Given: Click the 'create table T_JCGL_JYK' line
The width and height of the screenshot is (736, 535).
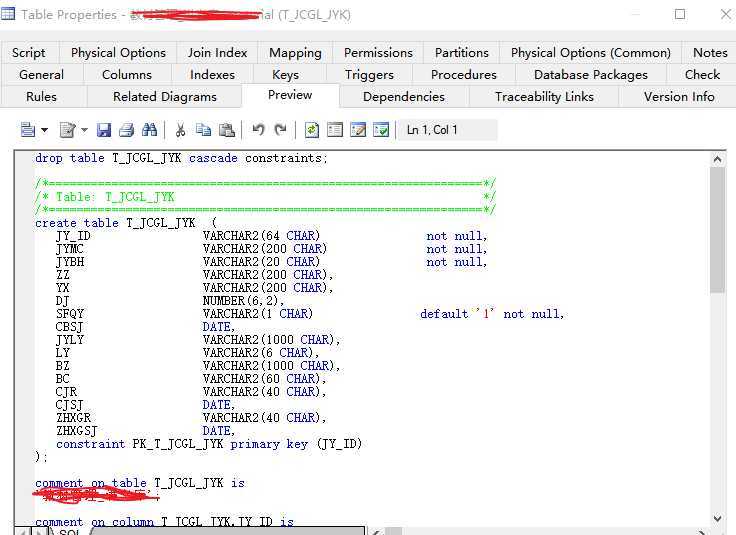Looking at the screenshot, I should tap(126, 223).
